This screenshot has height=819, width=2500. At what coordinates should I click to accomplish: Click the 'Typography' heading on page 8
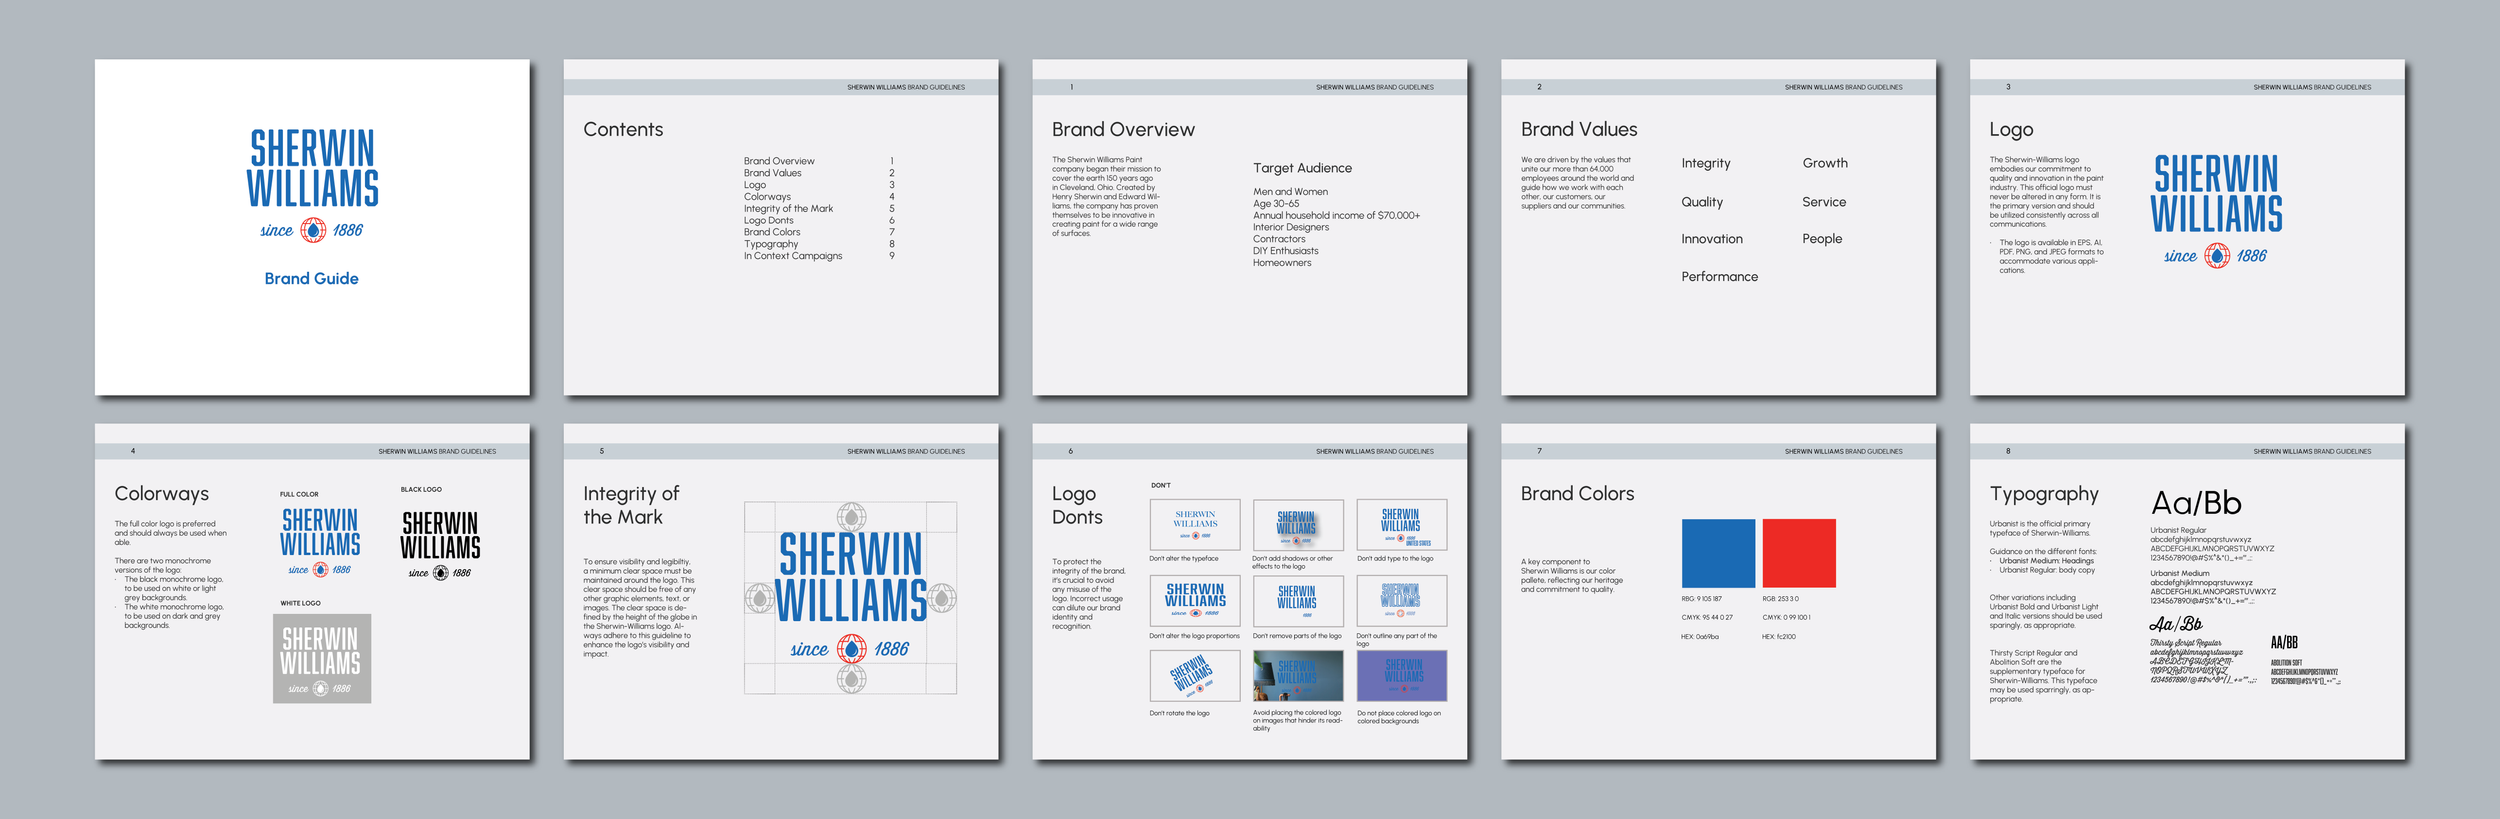pos(2044,494)
